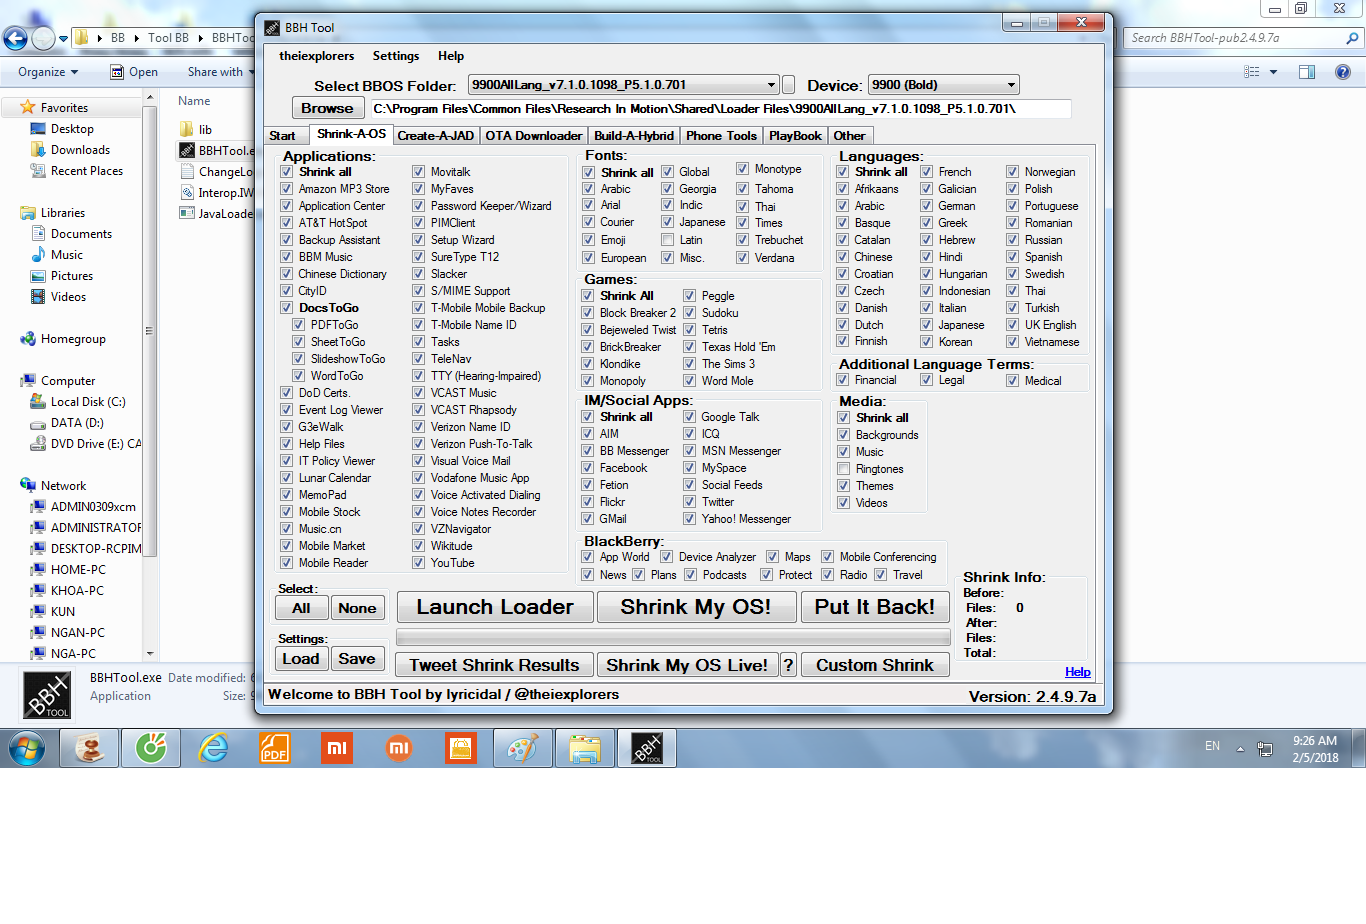Image resolution: width=1366 pixels, height=924 pixels.
Task: Open the Device dropdown showing 9900 (Bold)
Action: coord(1011,85)
